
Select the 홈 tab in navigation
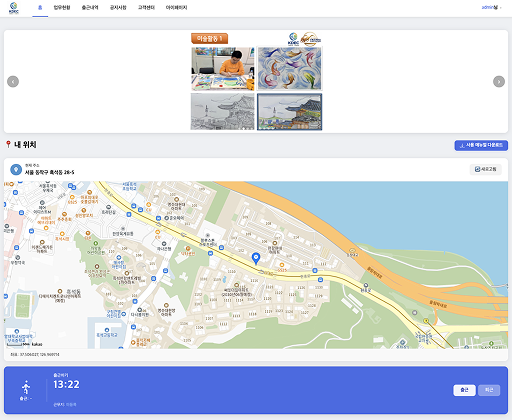point(40,8)
